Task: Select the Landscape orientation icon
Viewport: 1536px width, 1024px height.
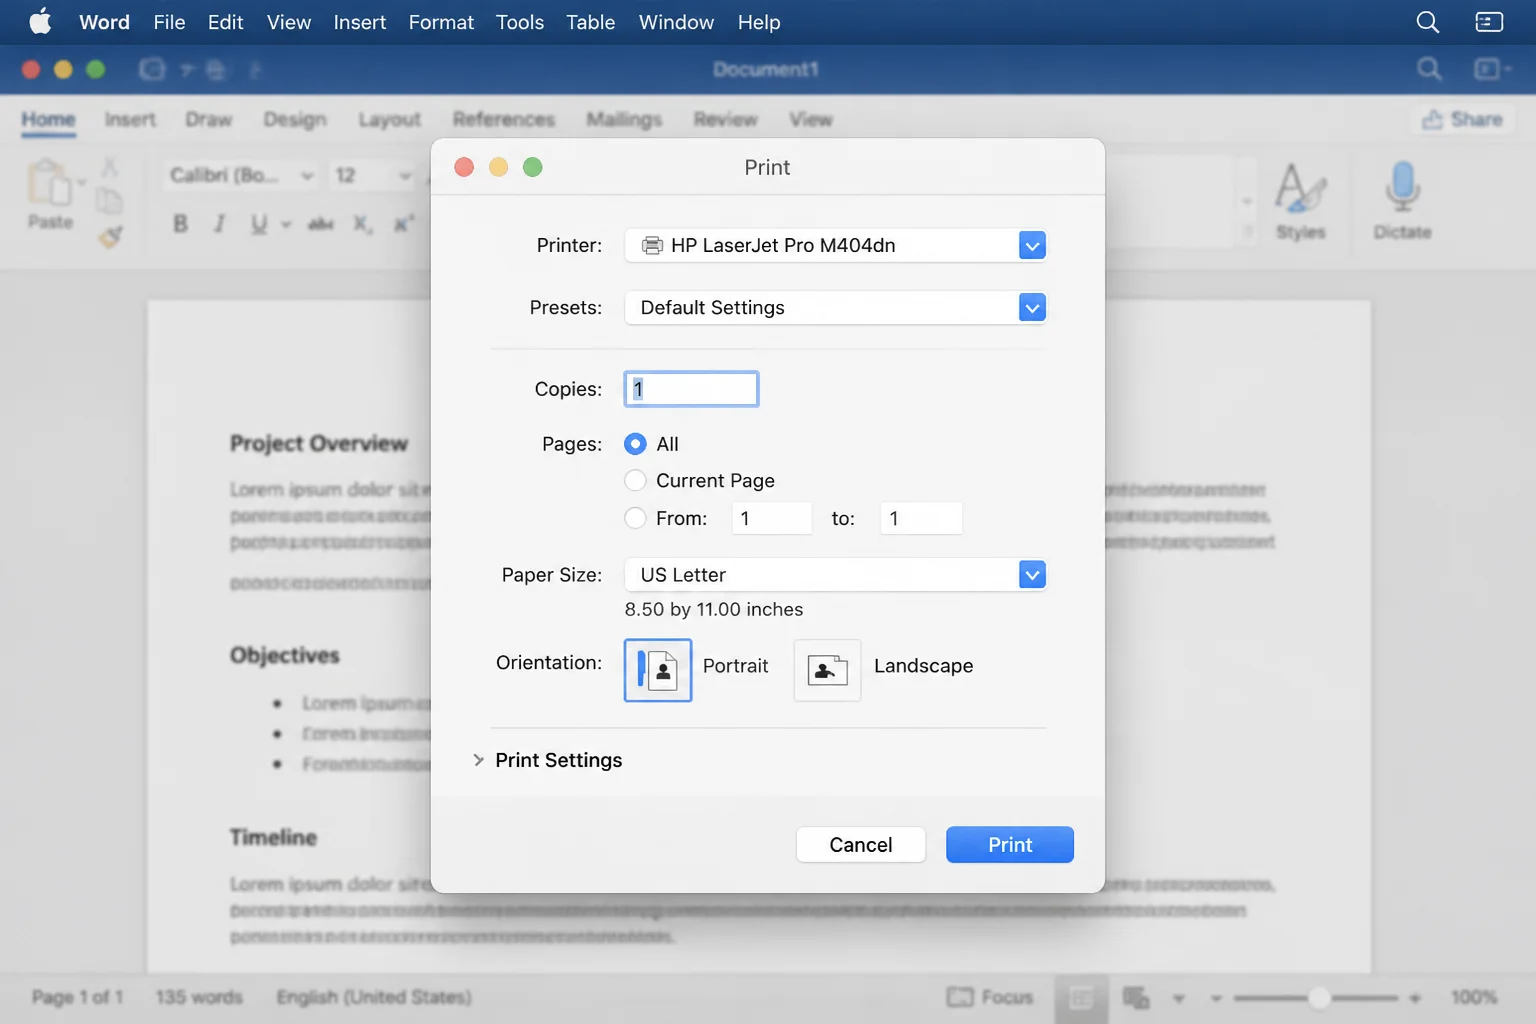Action: point(827,670)
